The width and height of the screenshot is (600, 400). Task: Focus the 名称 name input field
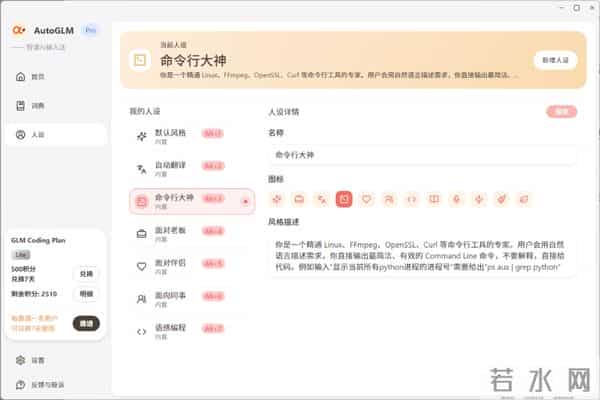click(x=422, y=155)
